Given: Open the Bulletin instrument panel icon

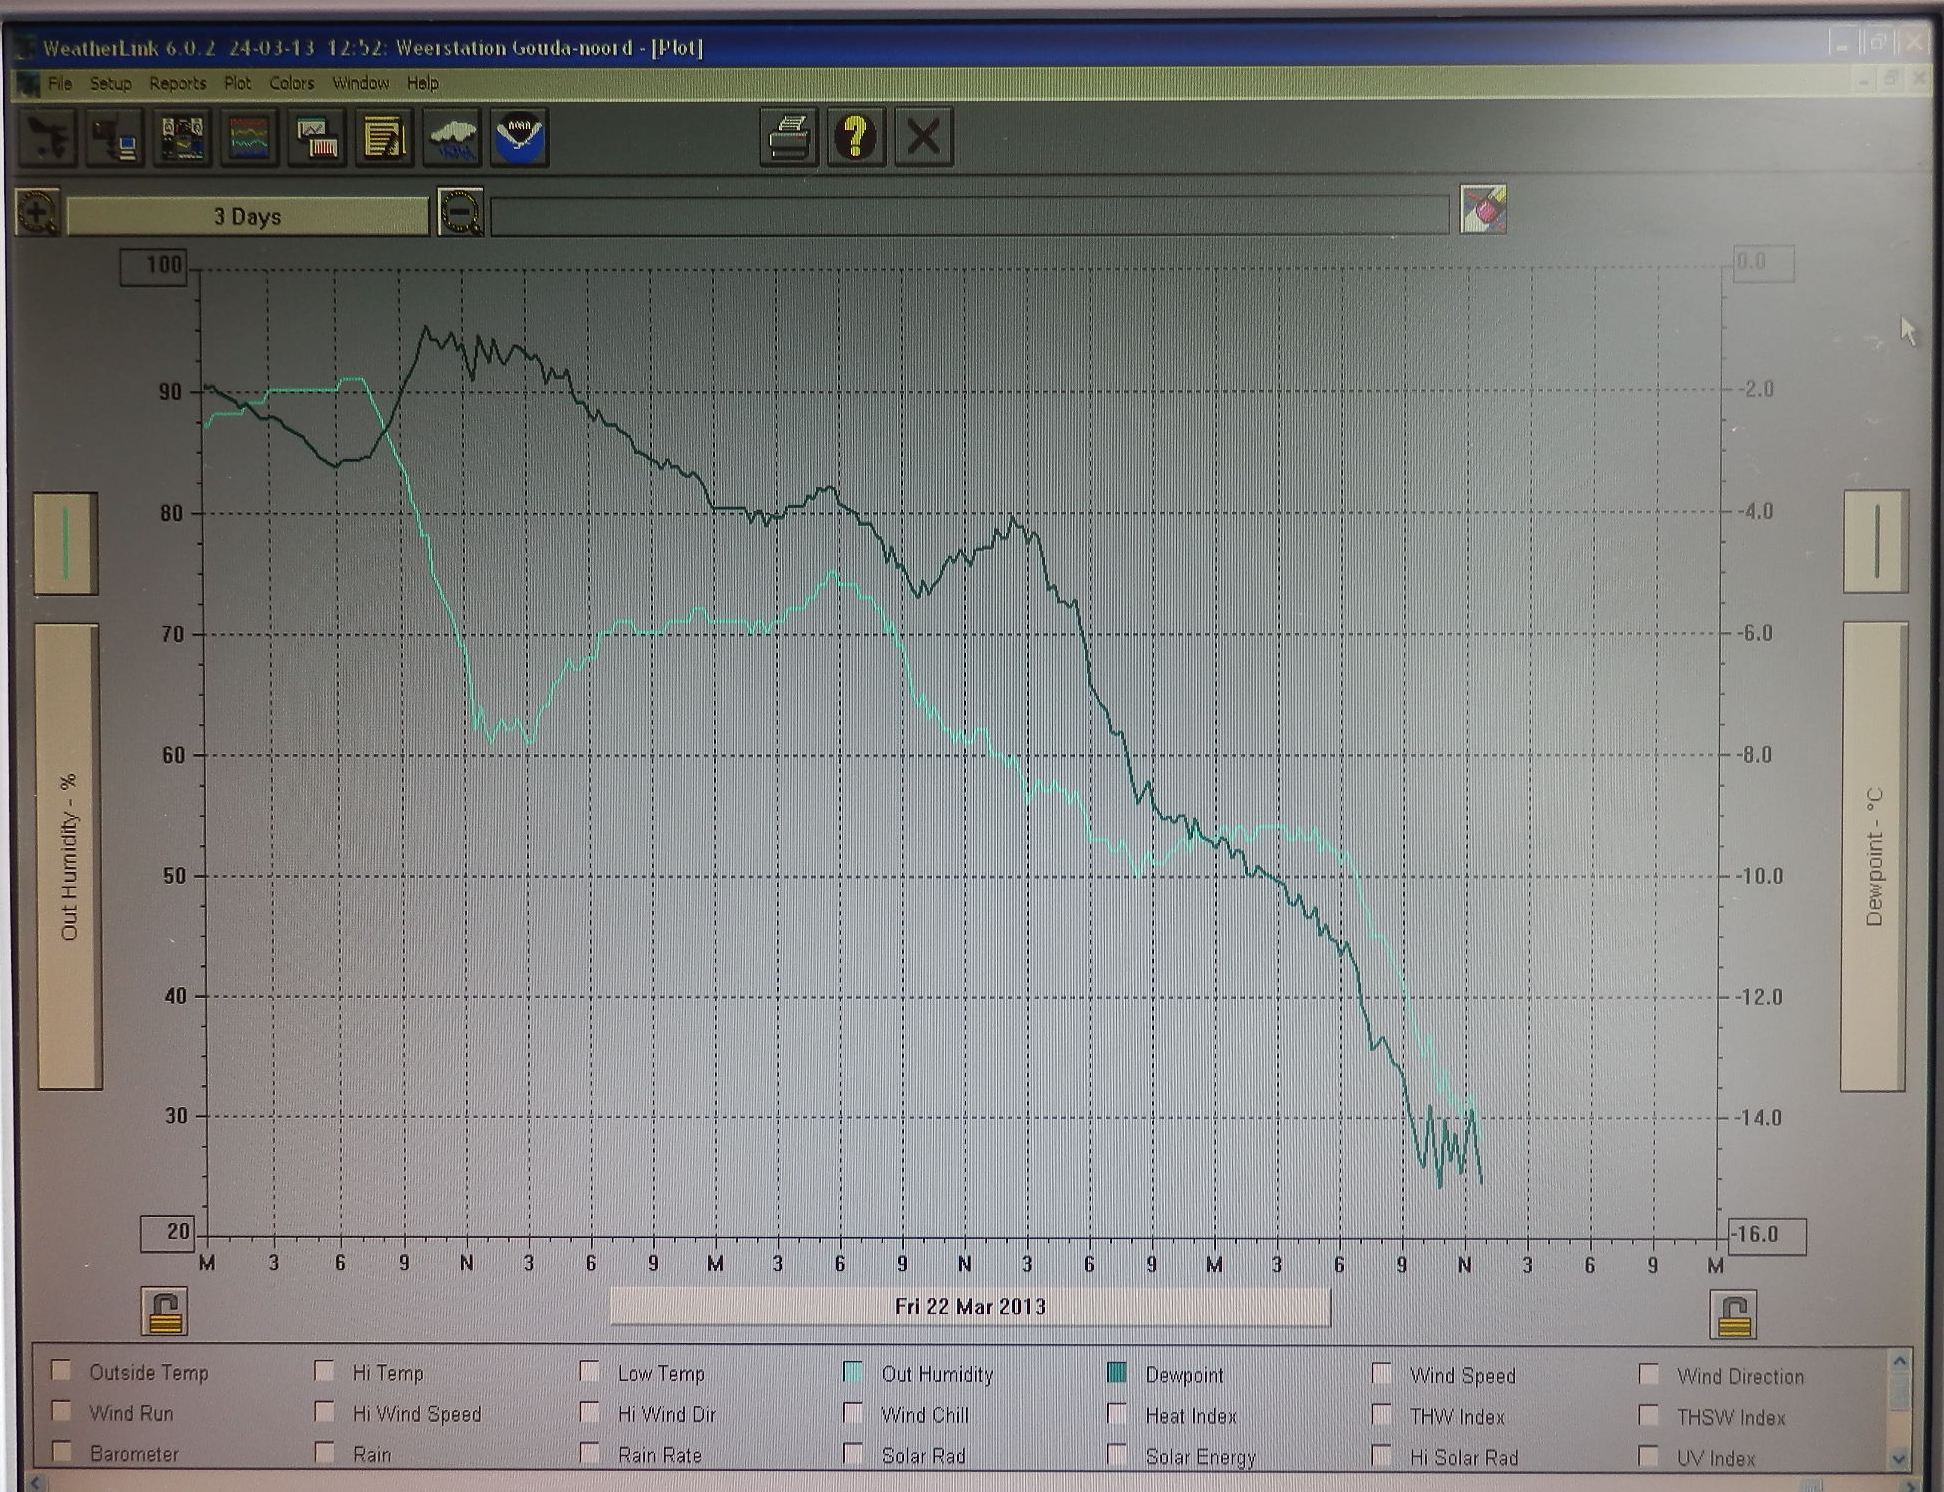Looking at the screenshot, I should pos(182,138).
